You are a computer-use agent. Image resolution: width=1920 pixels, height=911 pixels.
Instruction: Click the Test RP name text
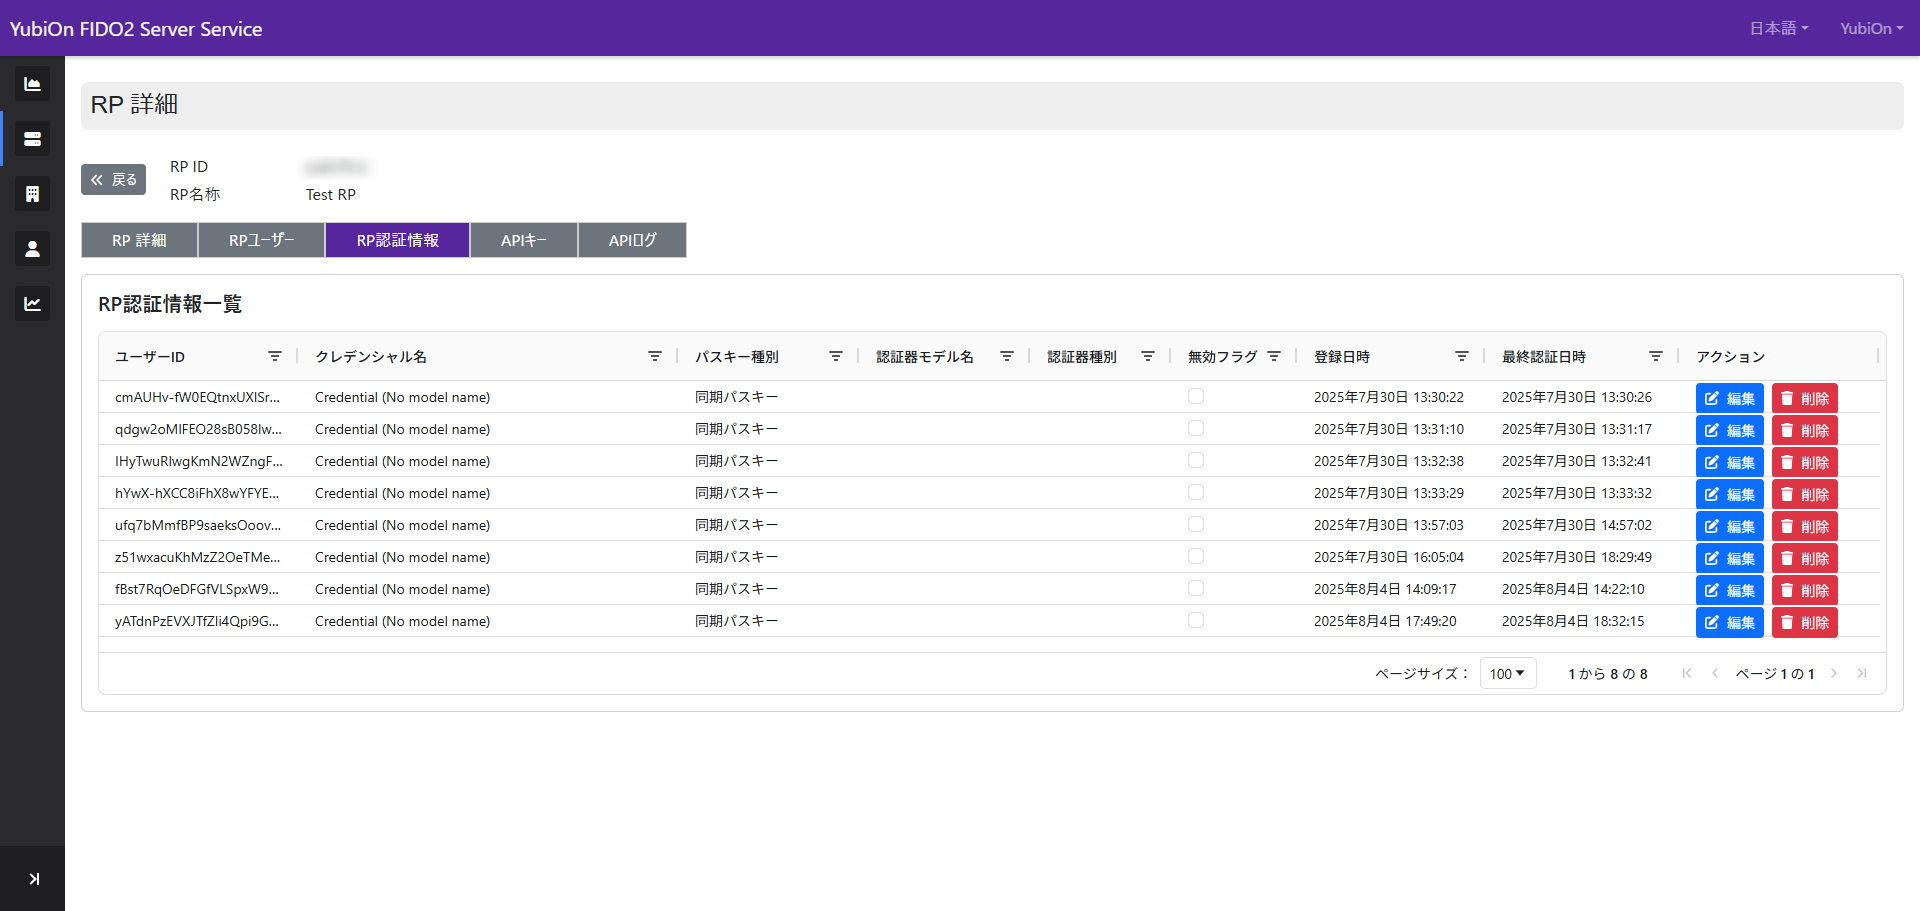tap(331, 195)
